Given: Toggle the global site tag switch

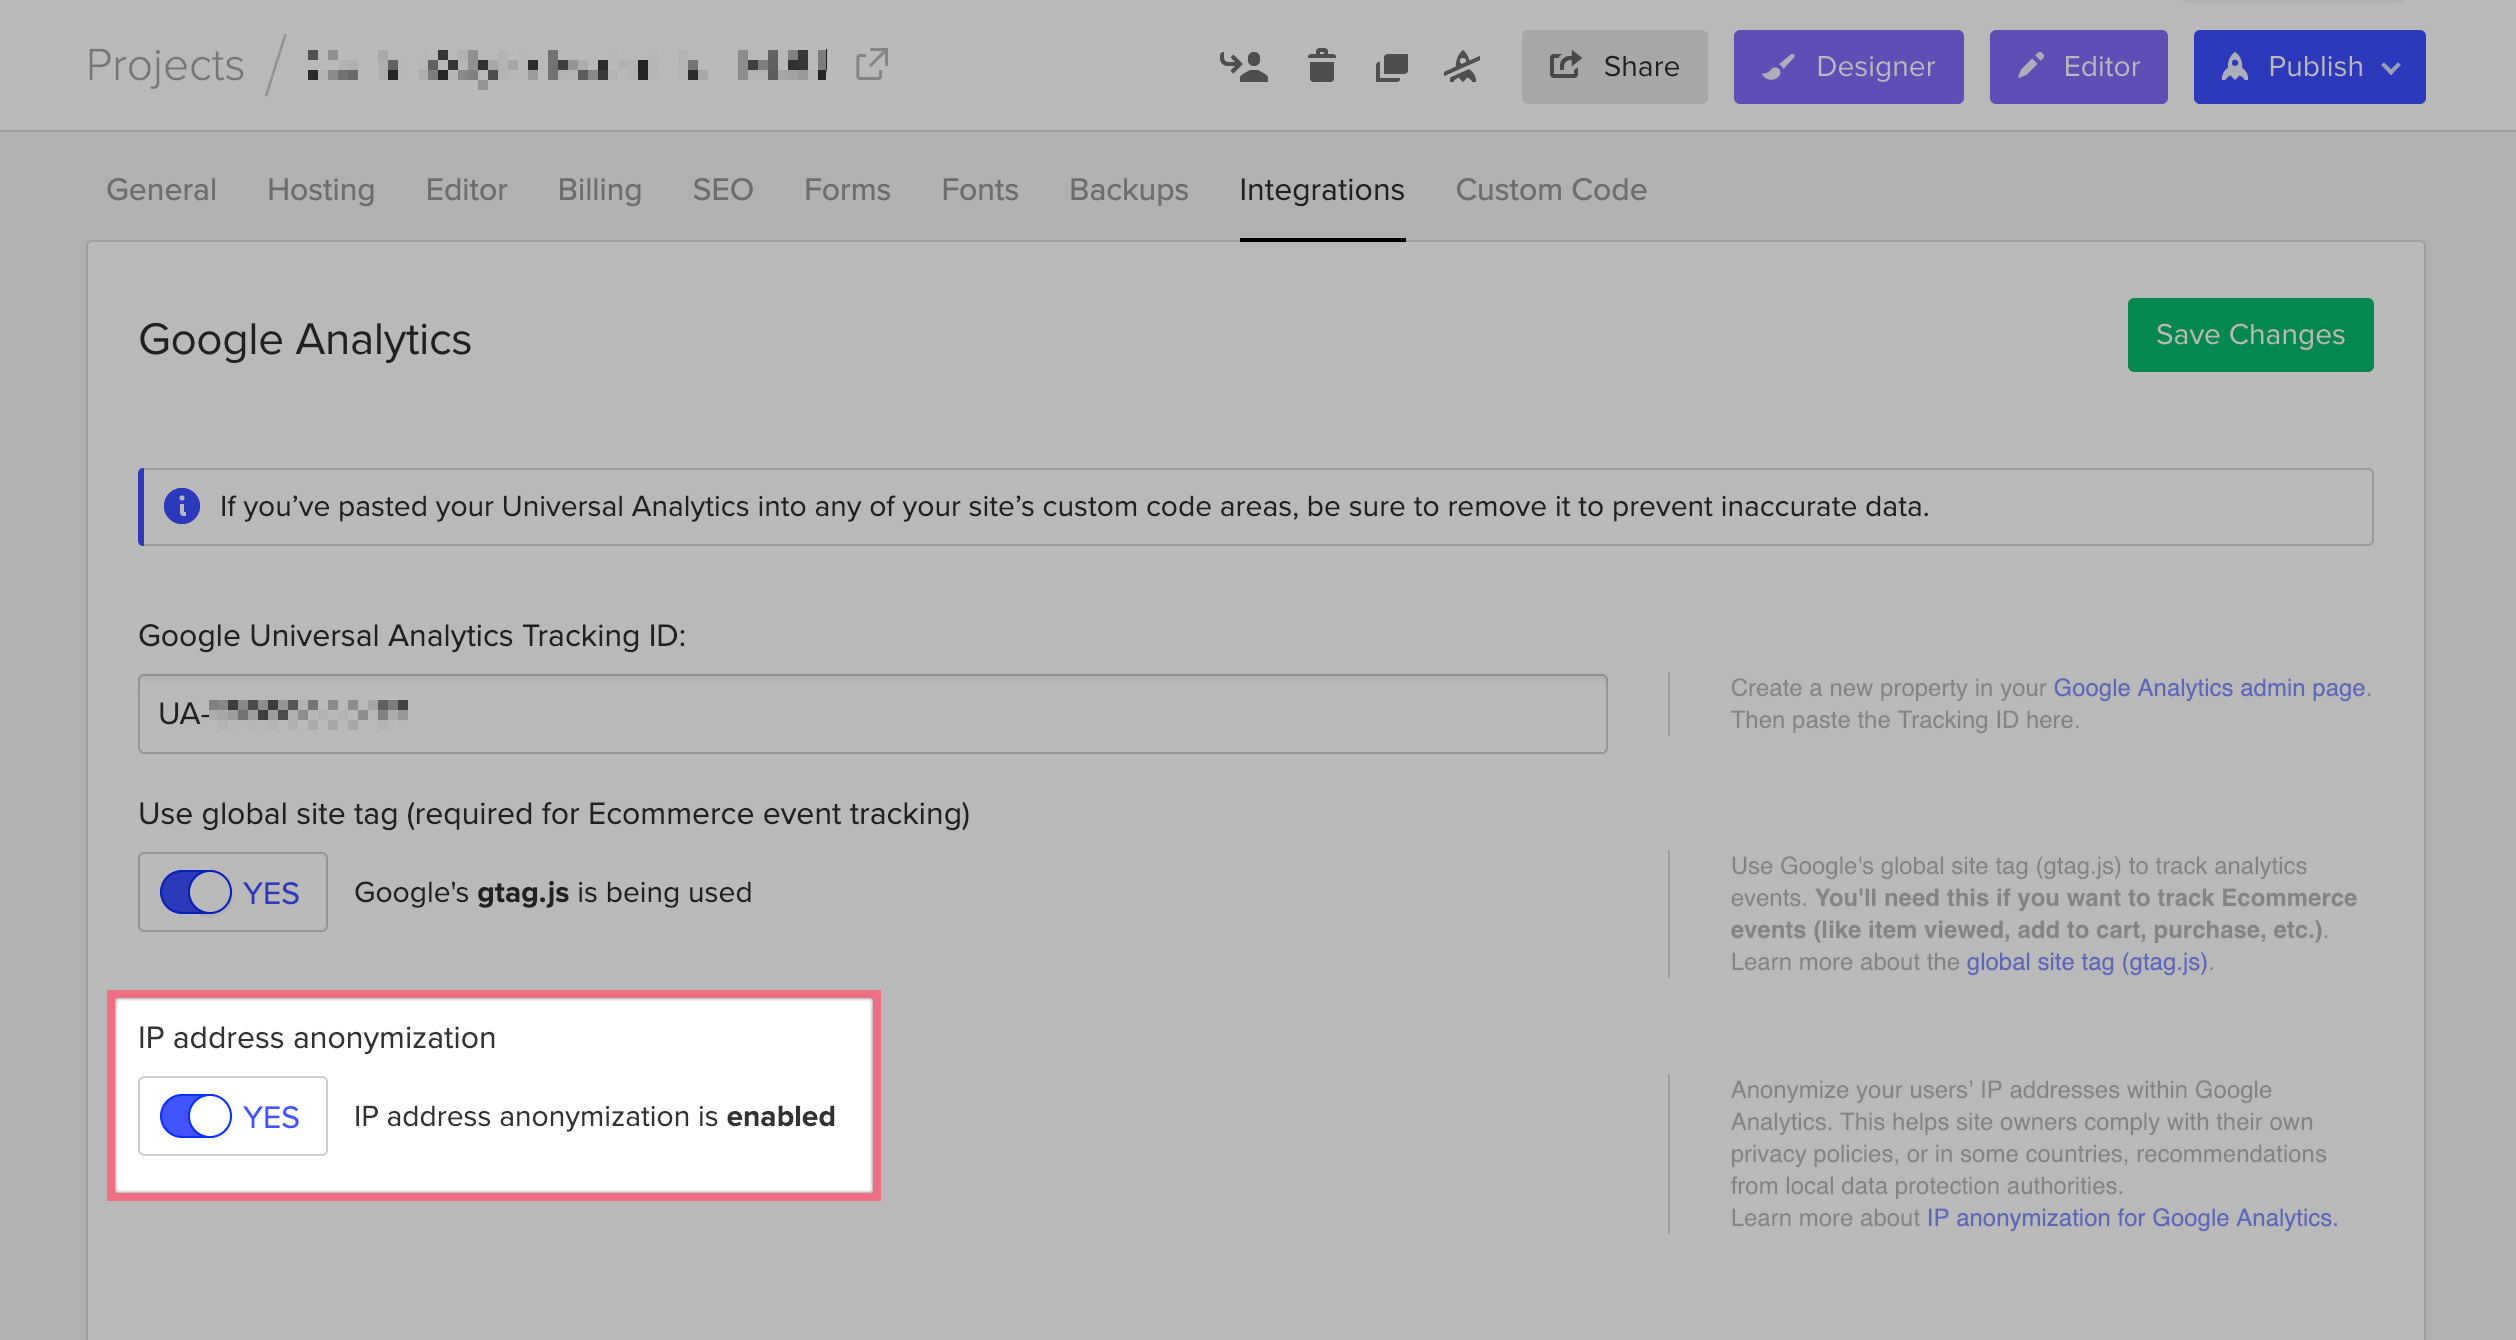Looking at the screenshot, I should [196, 892].
